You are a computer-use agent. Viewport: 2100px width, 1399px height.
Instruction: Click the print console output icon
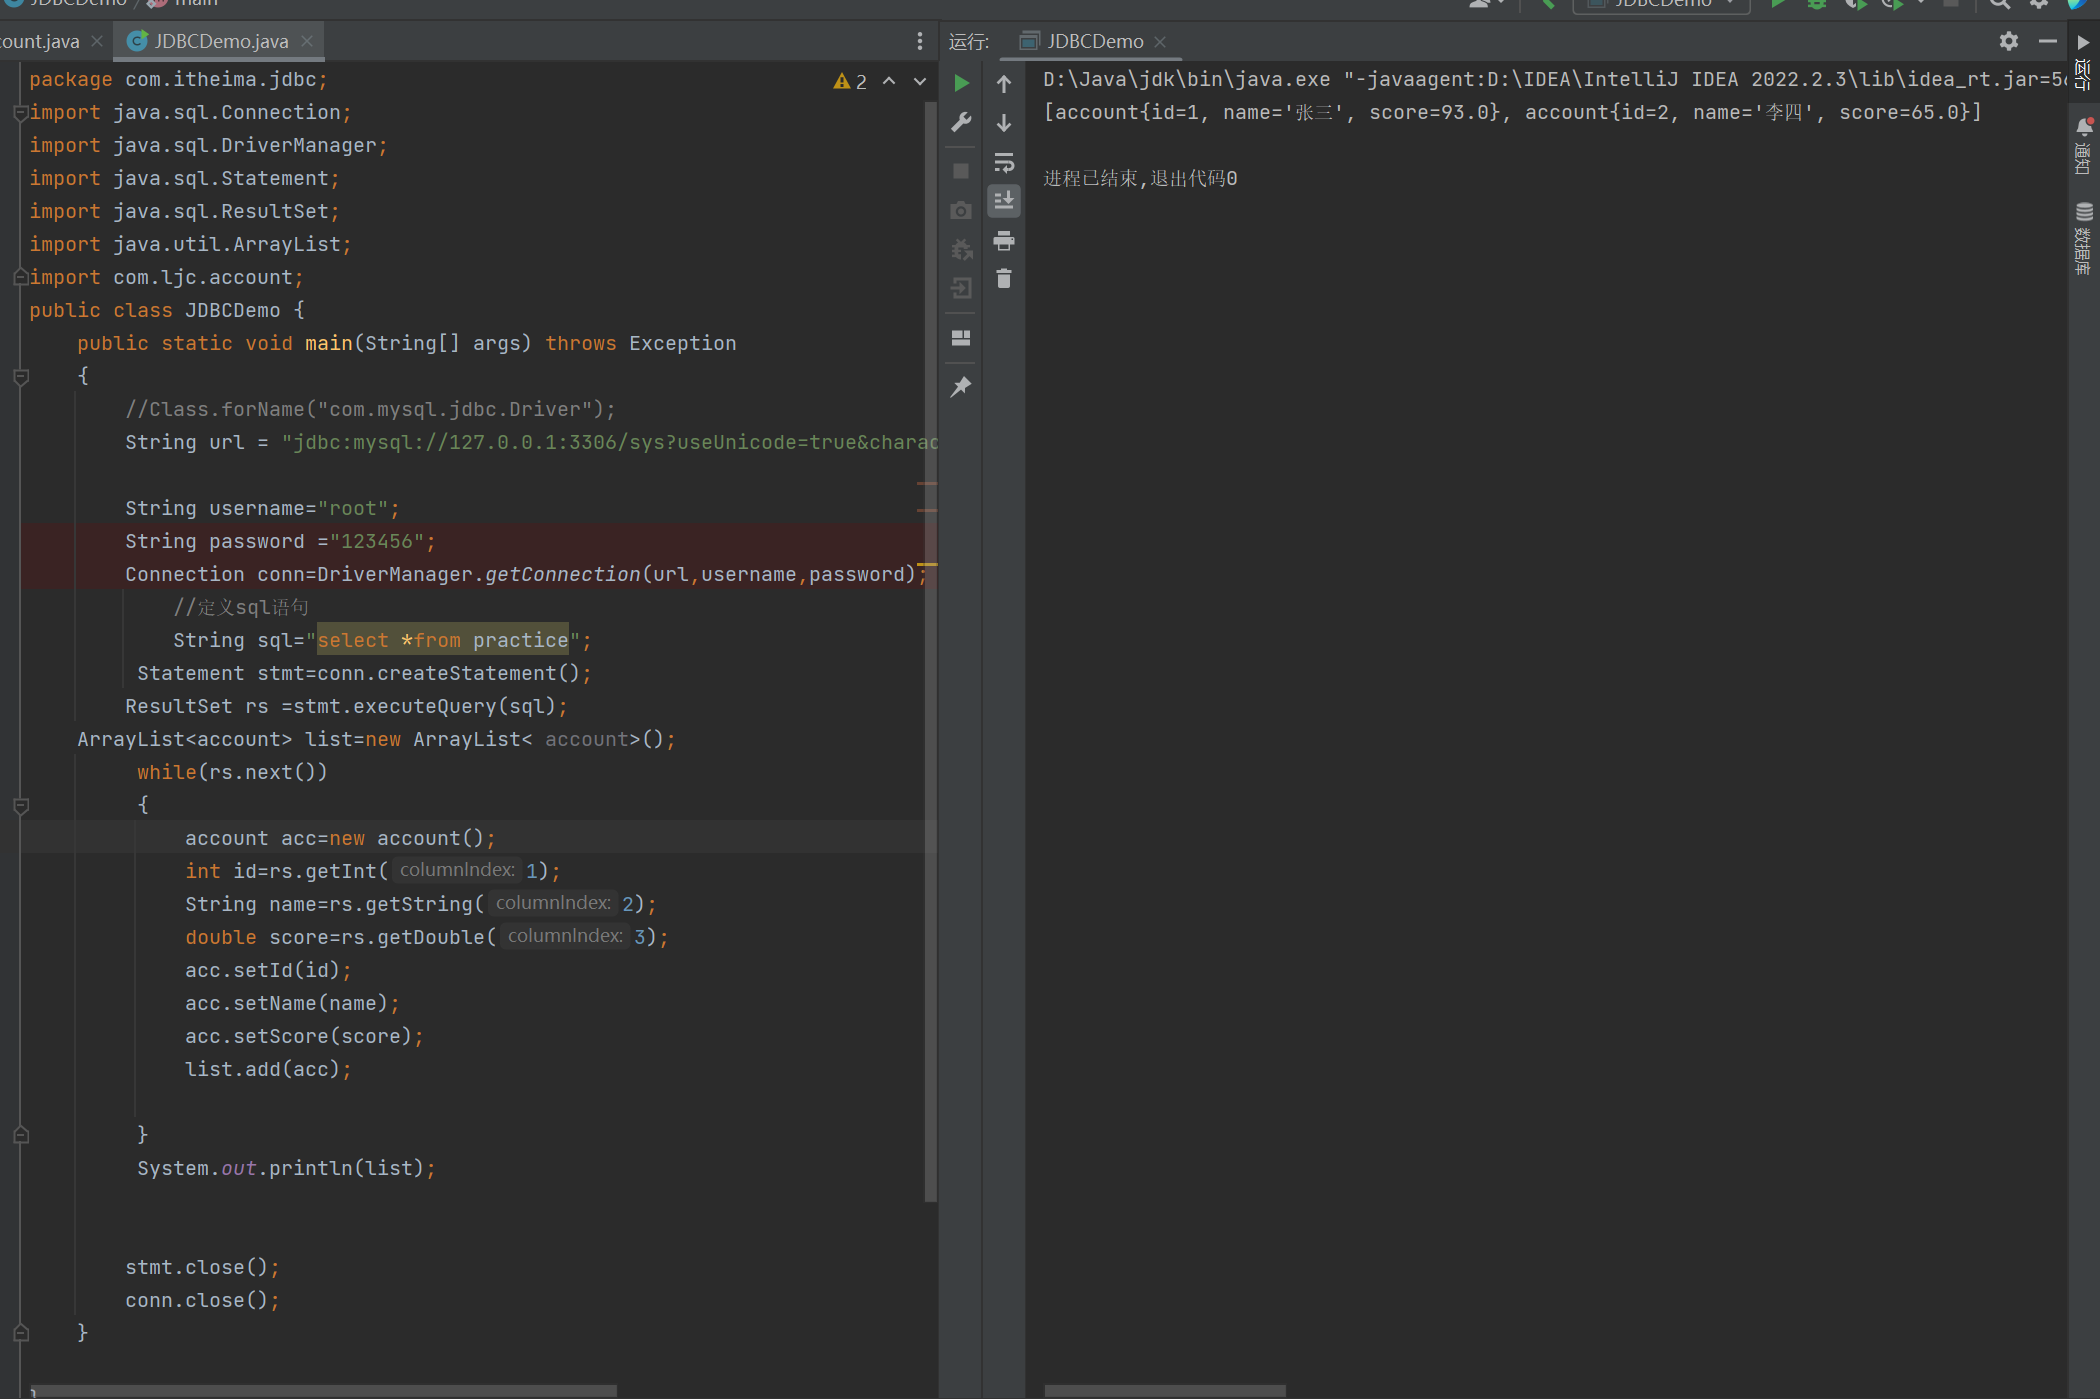(x=1004, y=240)
